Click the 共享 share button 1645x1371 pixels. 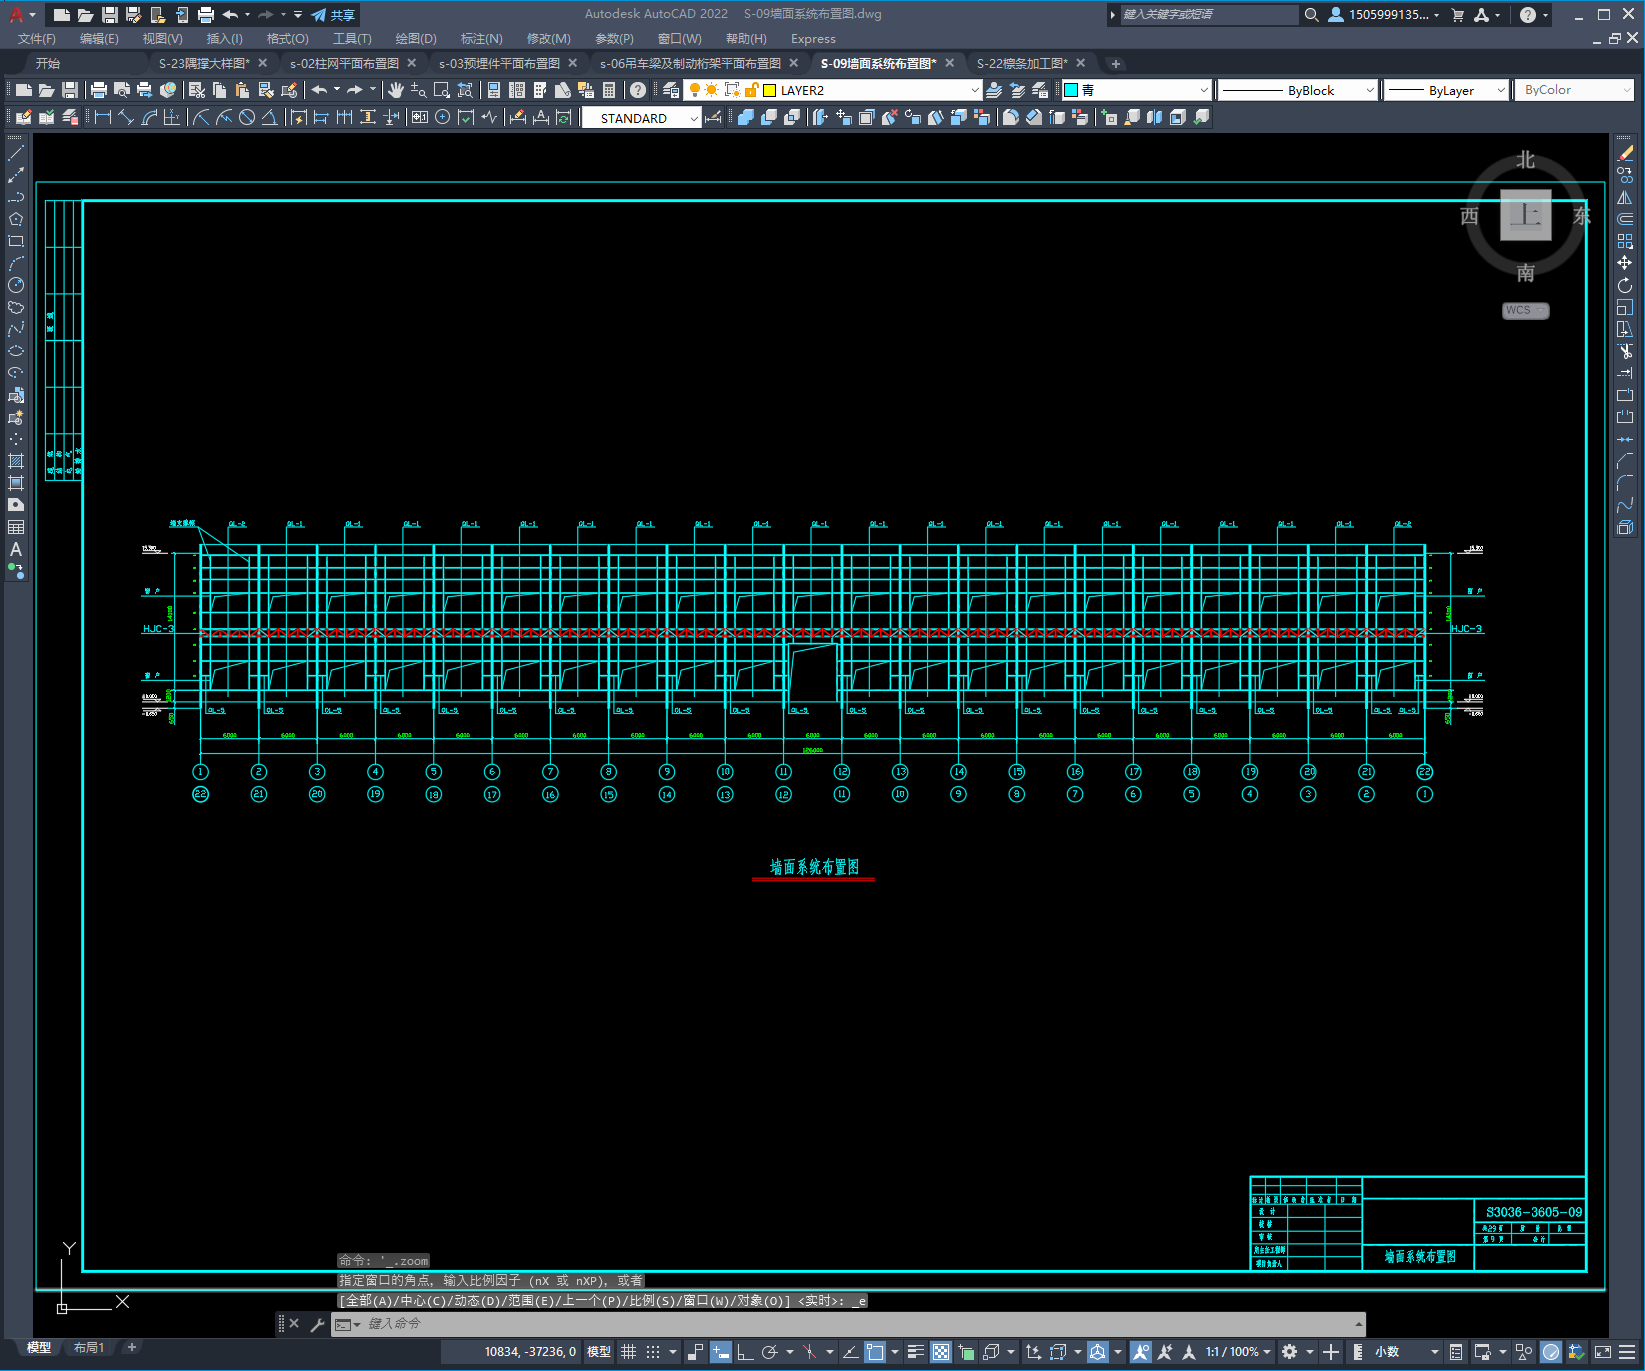pyautogui.click(x=333, y=15)
